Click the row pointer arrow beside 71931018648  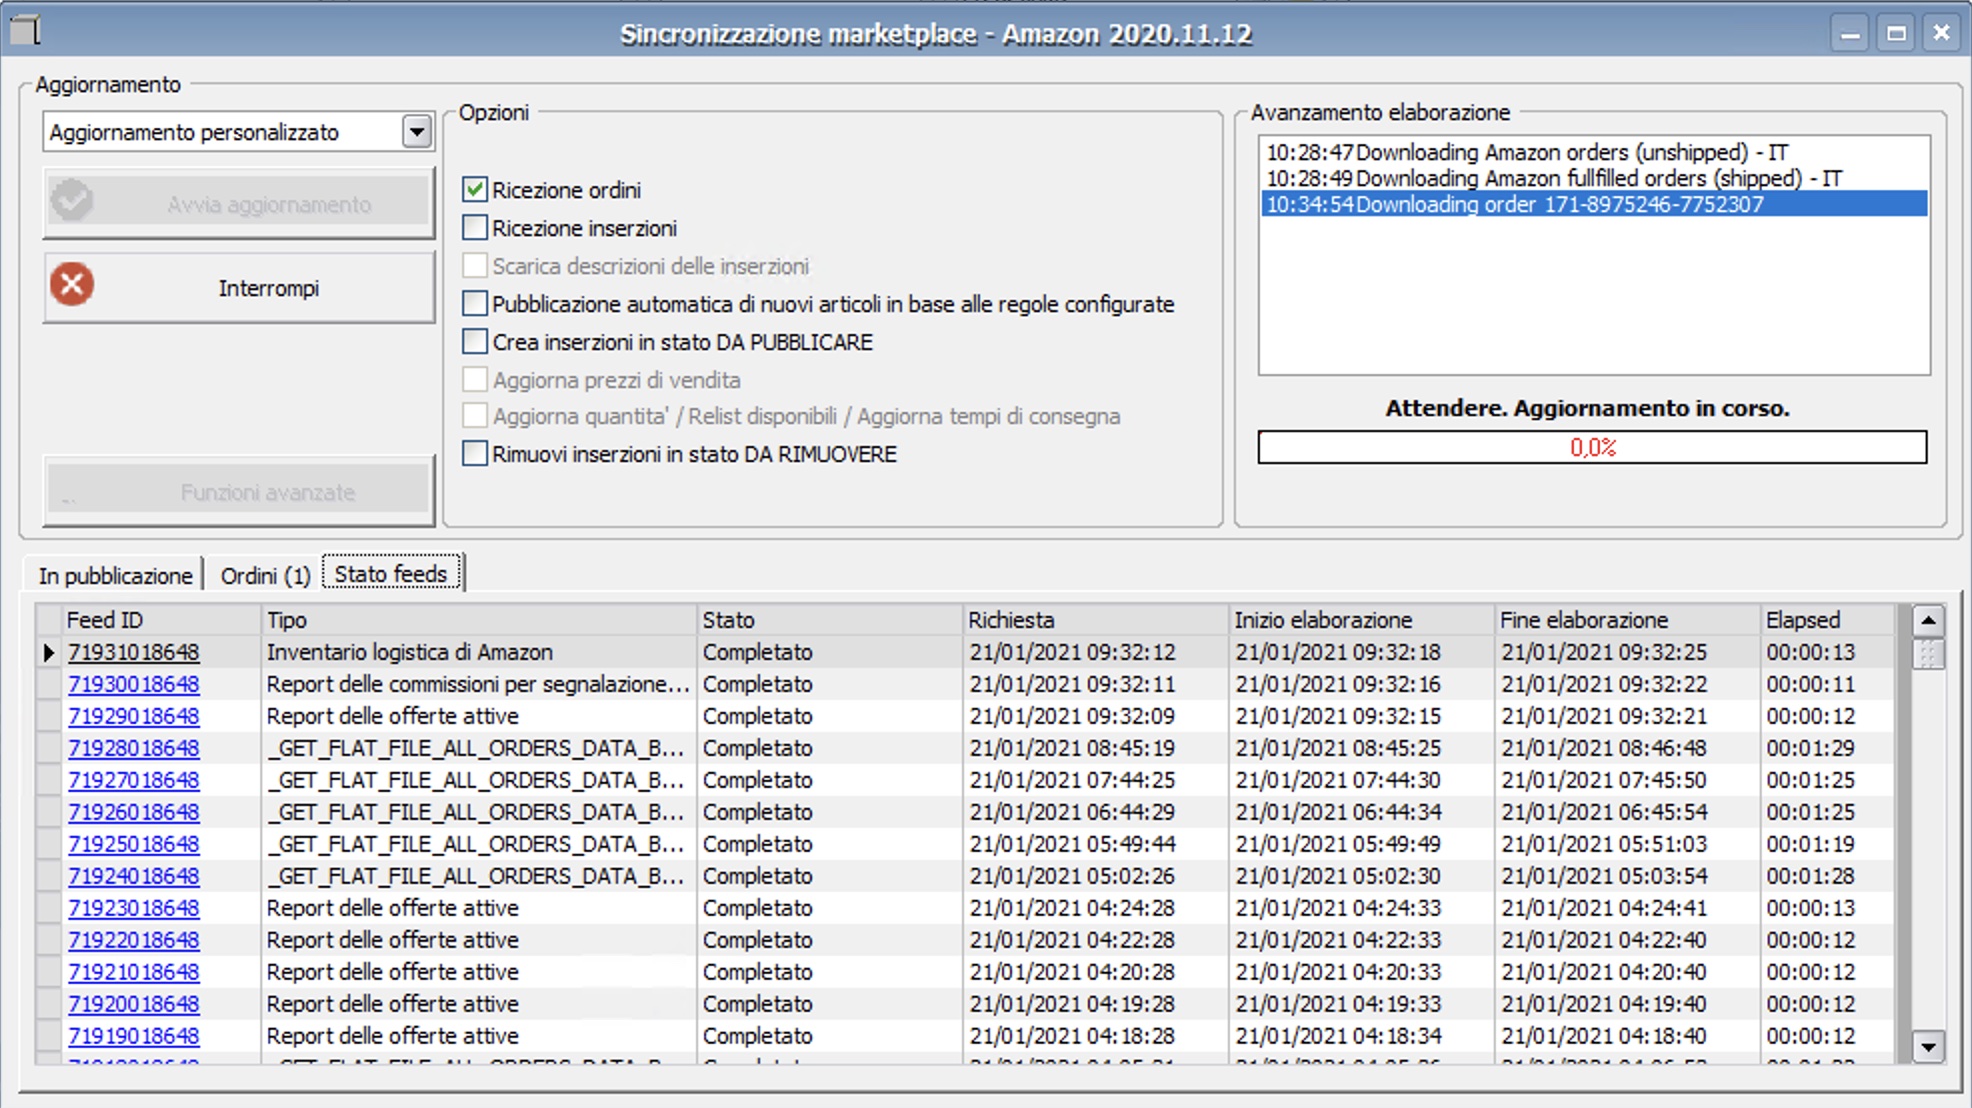(x=48, y=653)
